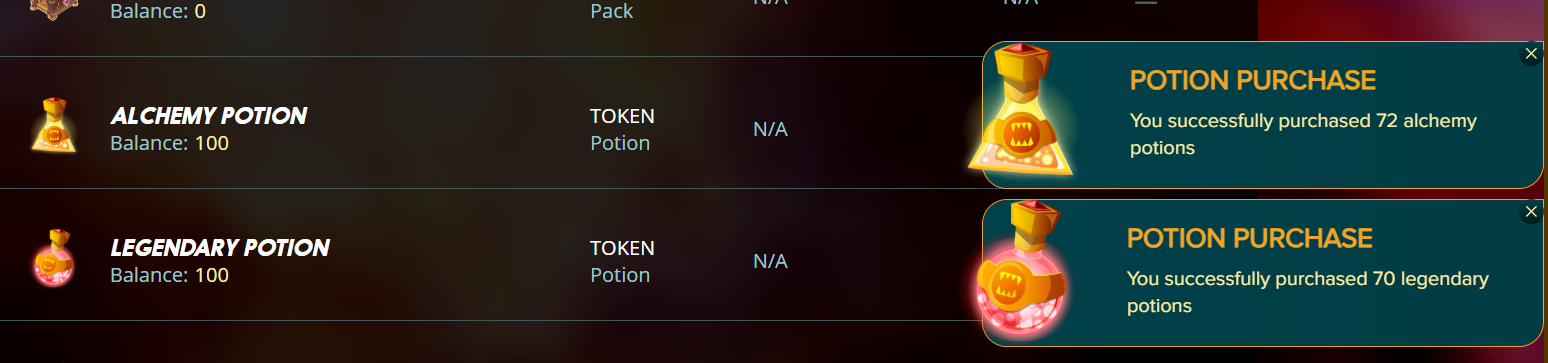Image resolution: width=1548 pixels, height=363 pixels.
Task: Click the POTION PURCHASE heading for alchemy potions
Action: click(1253, 81)
